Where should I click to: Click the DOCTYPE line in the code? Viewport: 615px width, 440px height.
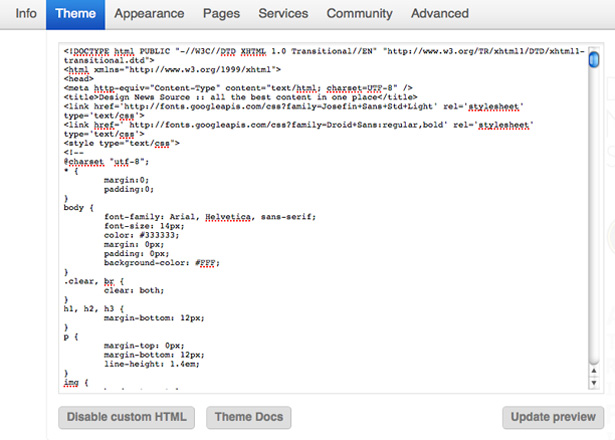324,56
